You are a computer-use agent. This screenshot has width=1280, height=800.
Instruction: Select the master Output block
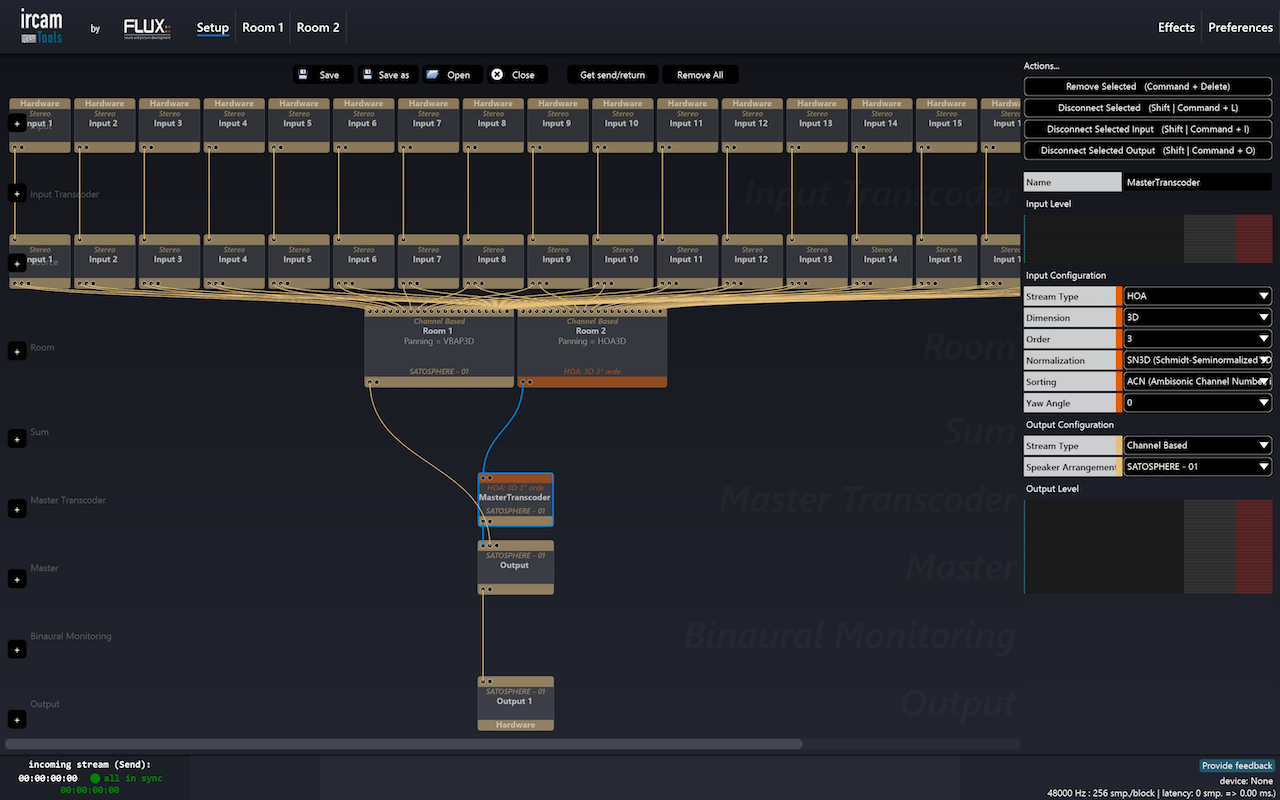point(515,567)
